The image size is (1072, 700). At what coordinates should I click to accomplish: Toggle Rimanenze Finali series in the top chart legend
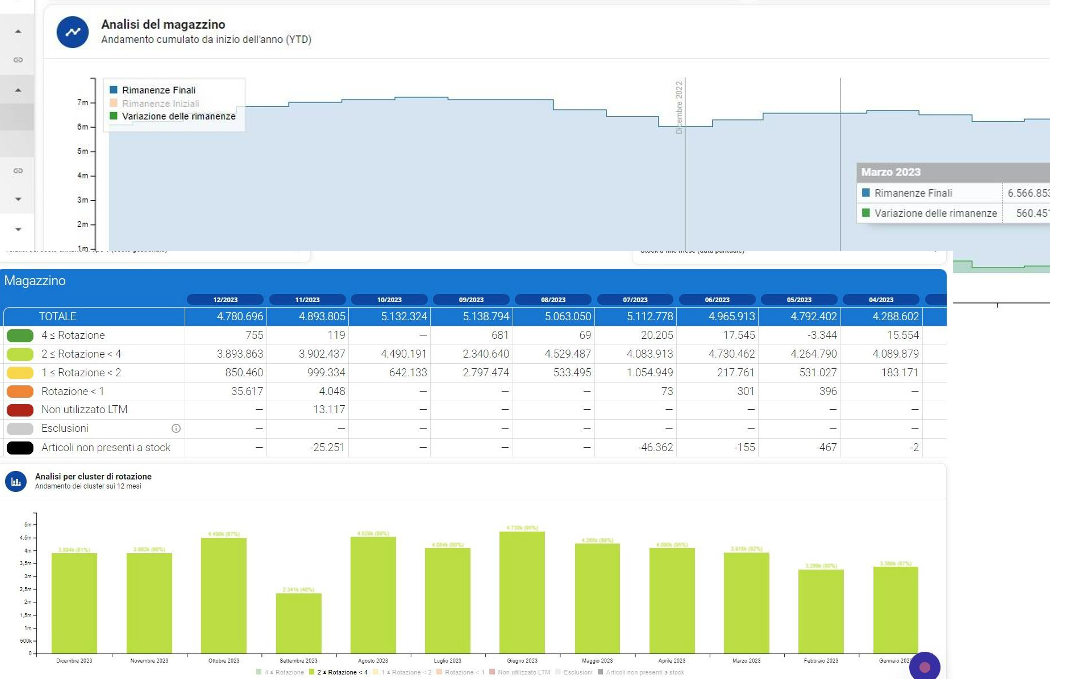152,90
